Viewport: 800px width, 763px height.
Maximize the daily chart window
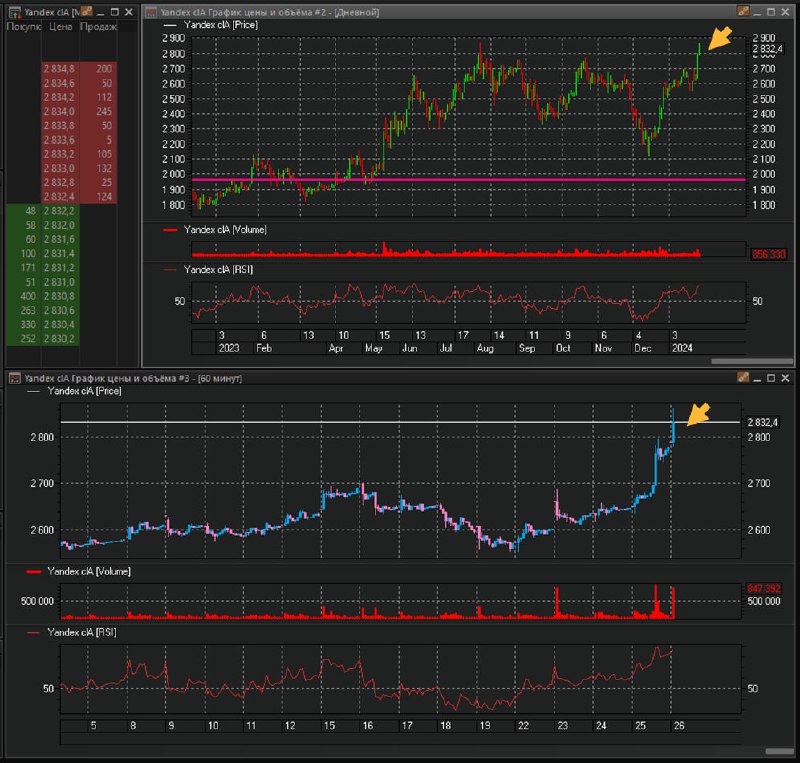click(x=771, y=12)
